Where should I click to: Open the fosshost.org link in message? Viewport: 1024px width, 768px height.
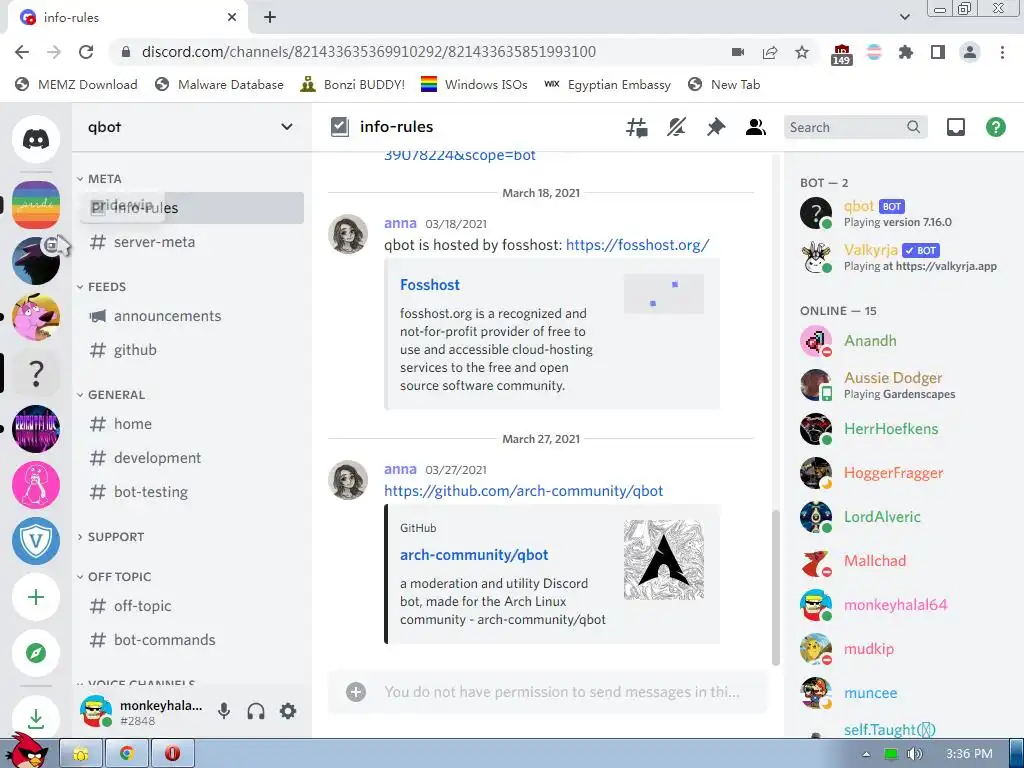[x=637, y=245]
